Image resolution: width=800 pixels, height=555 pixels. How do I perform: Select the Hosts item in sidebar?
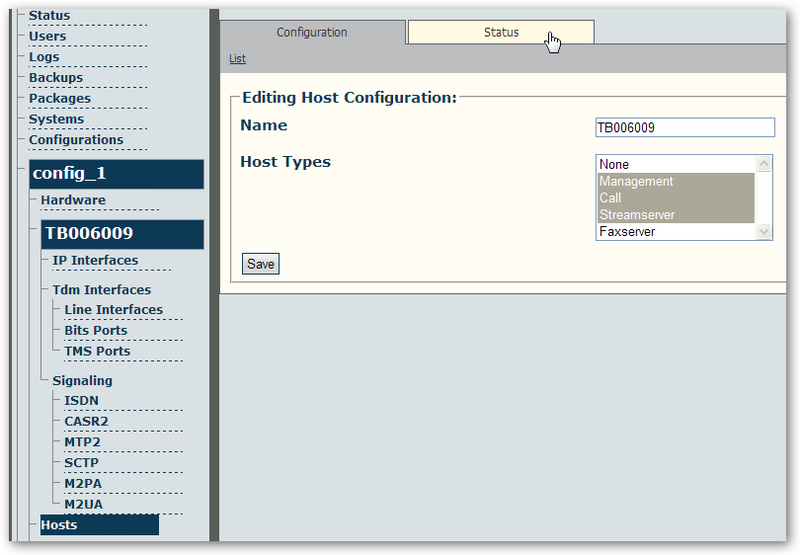[59, 525]
